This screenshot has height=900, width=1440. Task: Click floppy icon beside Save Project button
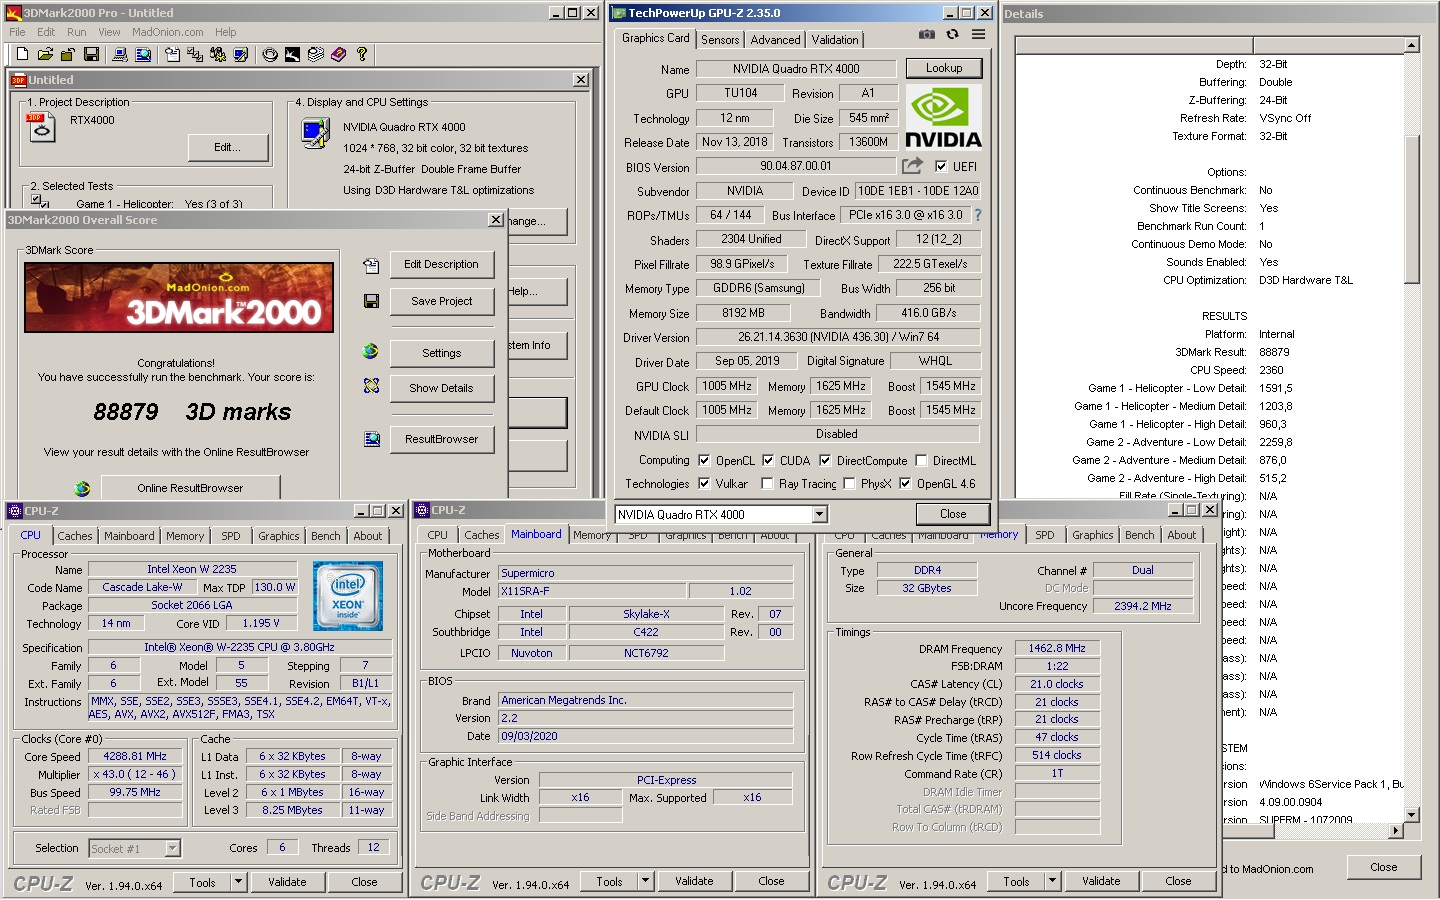[371, 301]
